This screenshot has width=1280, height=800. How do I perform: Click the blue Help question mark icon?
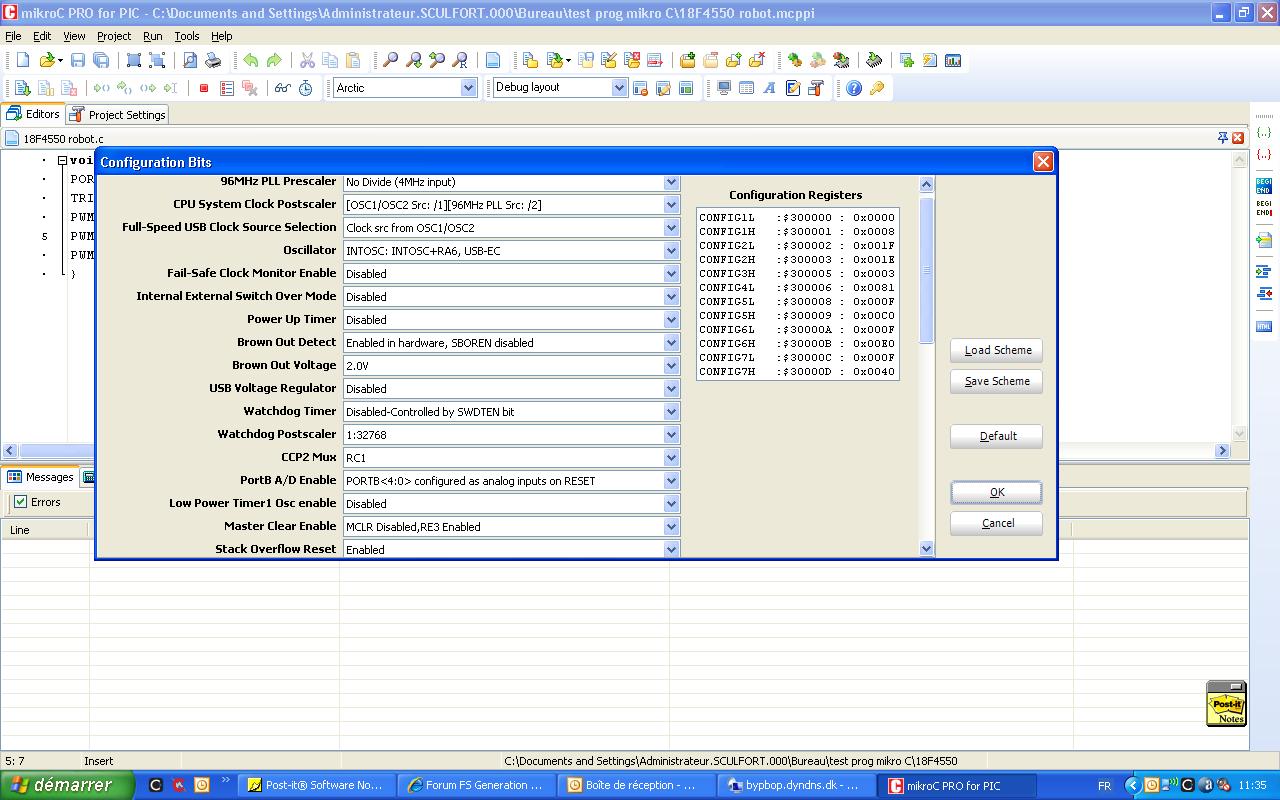click(x=854, y=88)
